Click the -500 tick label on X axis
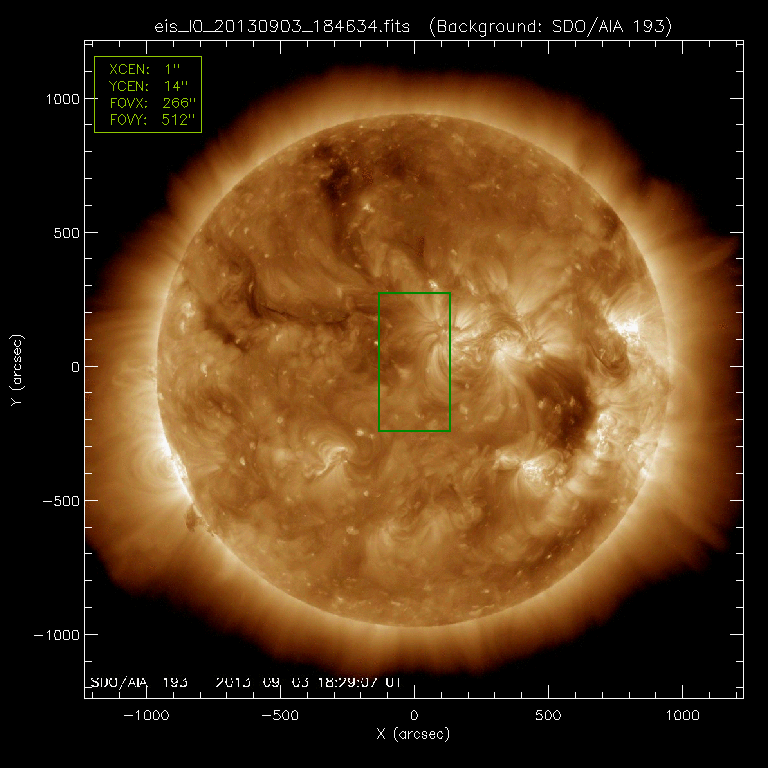 [x=280, y=716]
